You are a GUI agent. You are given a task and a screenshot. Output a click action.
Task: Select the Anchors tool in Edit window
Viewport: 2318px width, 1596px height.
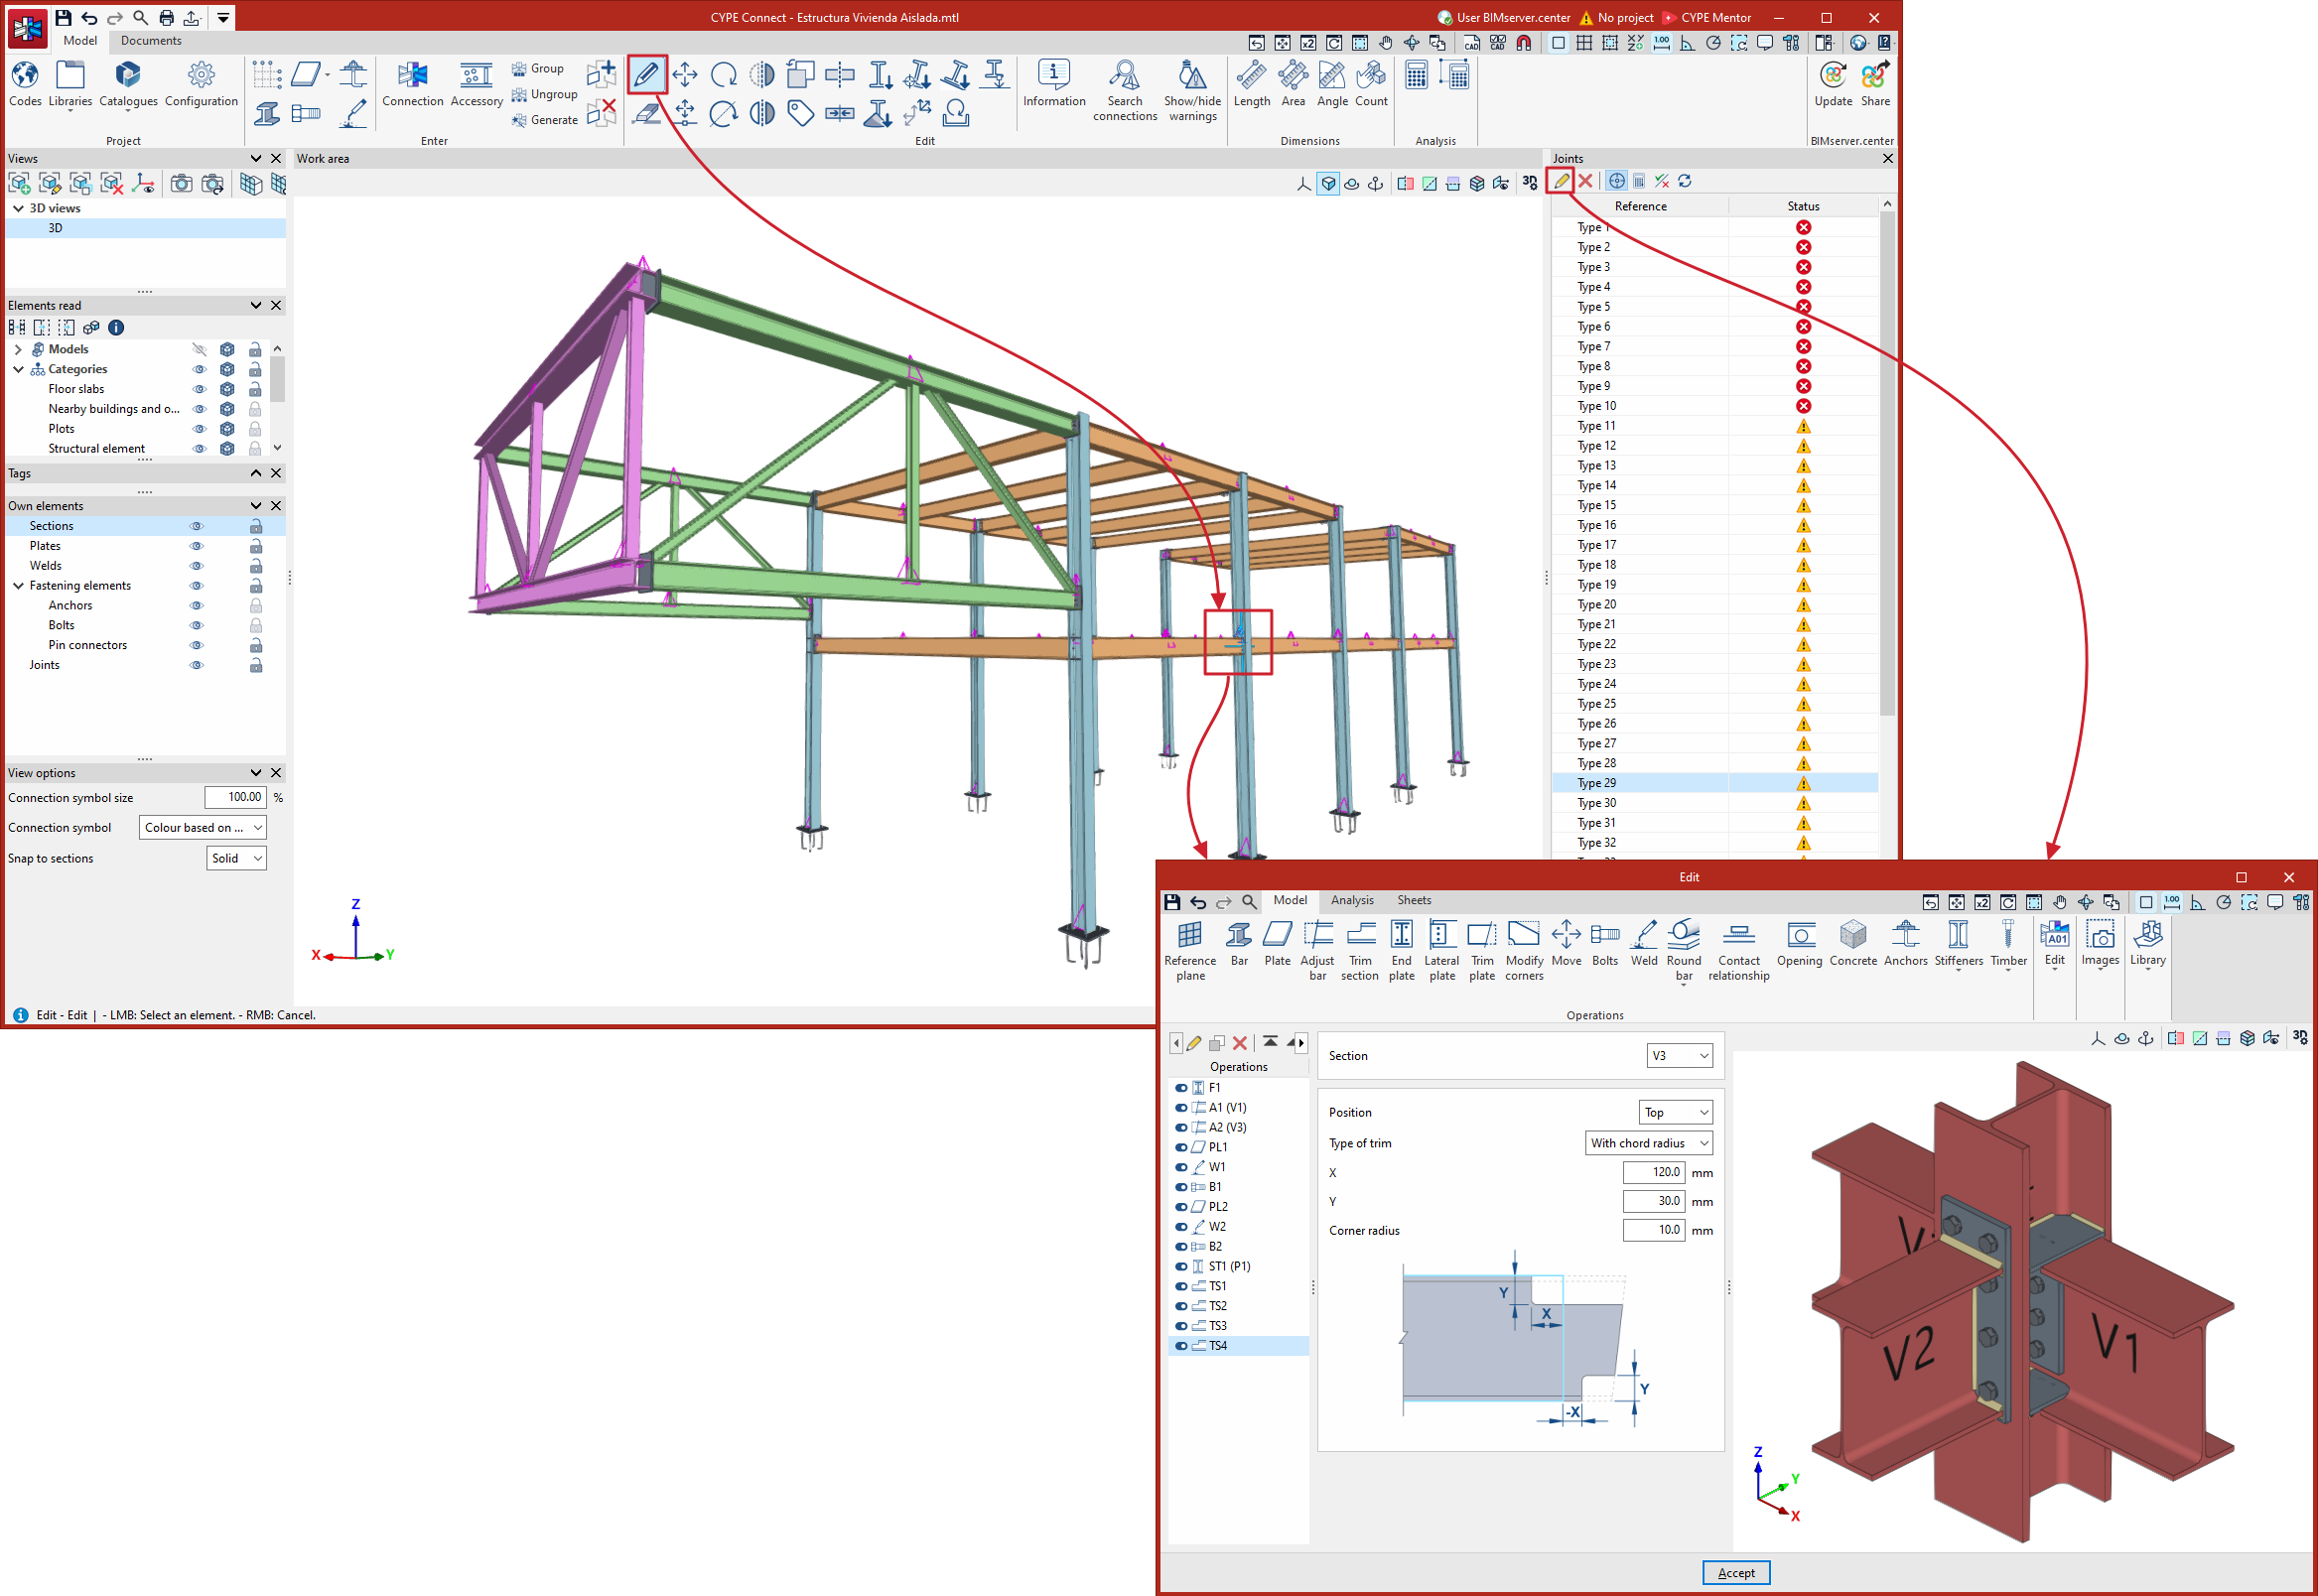[x=1906, y=944]
